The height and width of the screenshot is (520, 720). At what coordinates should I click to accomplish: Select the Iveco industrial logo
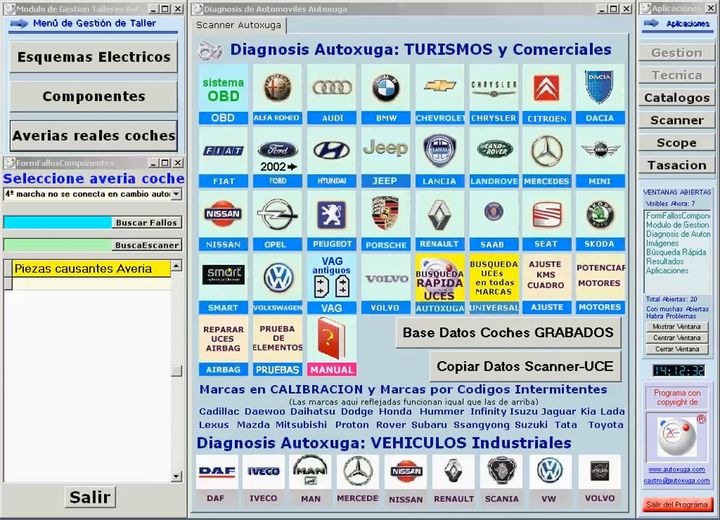point(264,472)
